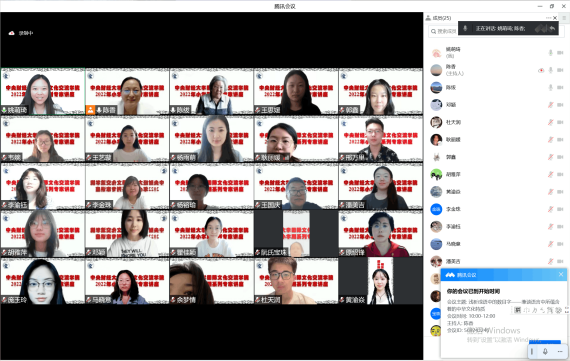Click the orange host badge on 陈香's video tile
This screenshot has height=361, width=570.
(x=91, y=110)
